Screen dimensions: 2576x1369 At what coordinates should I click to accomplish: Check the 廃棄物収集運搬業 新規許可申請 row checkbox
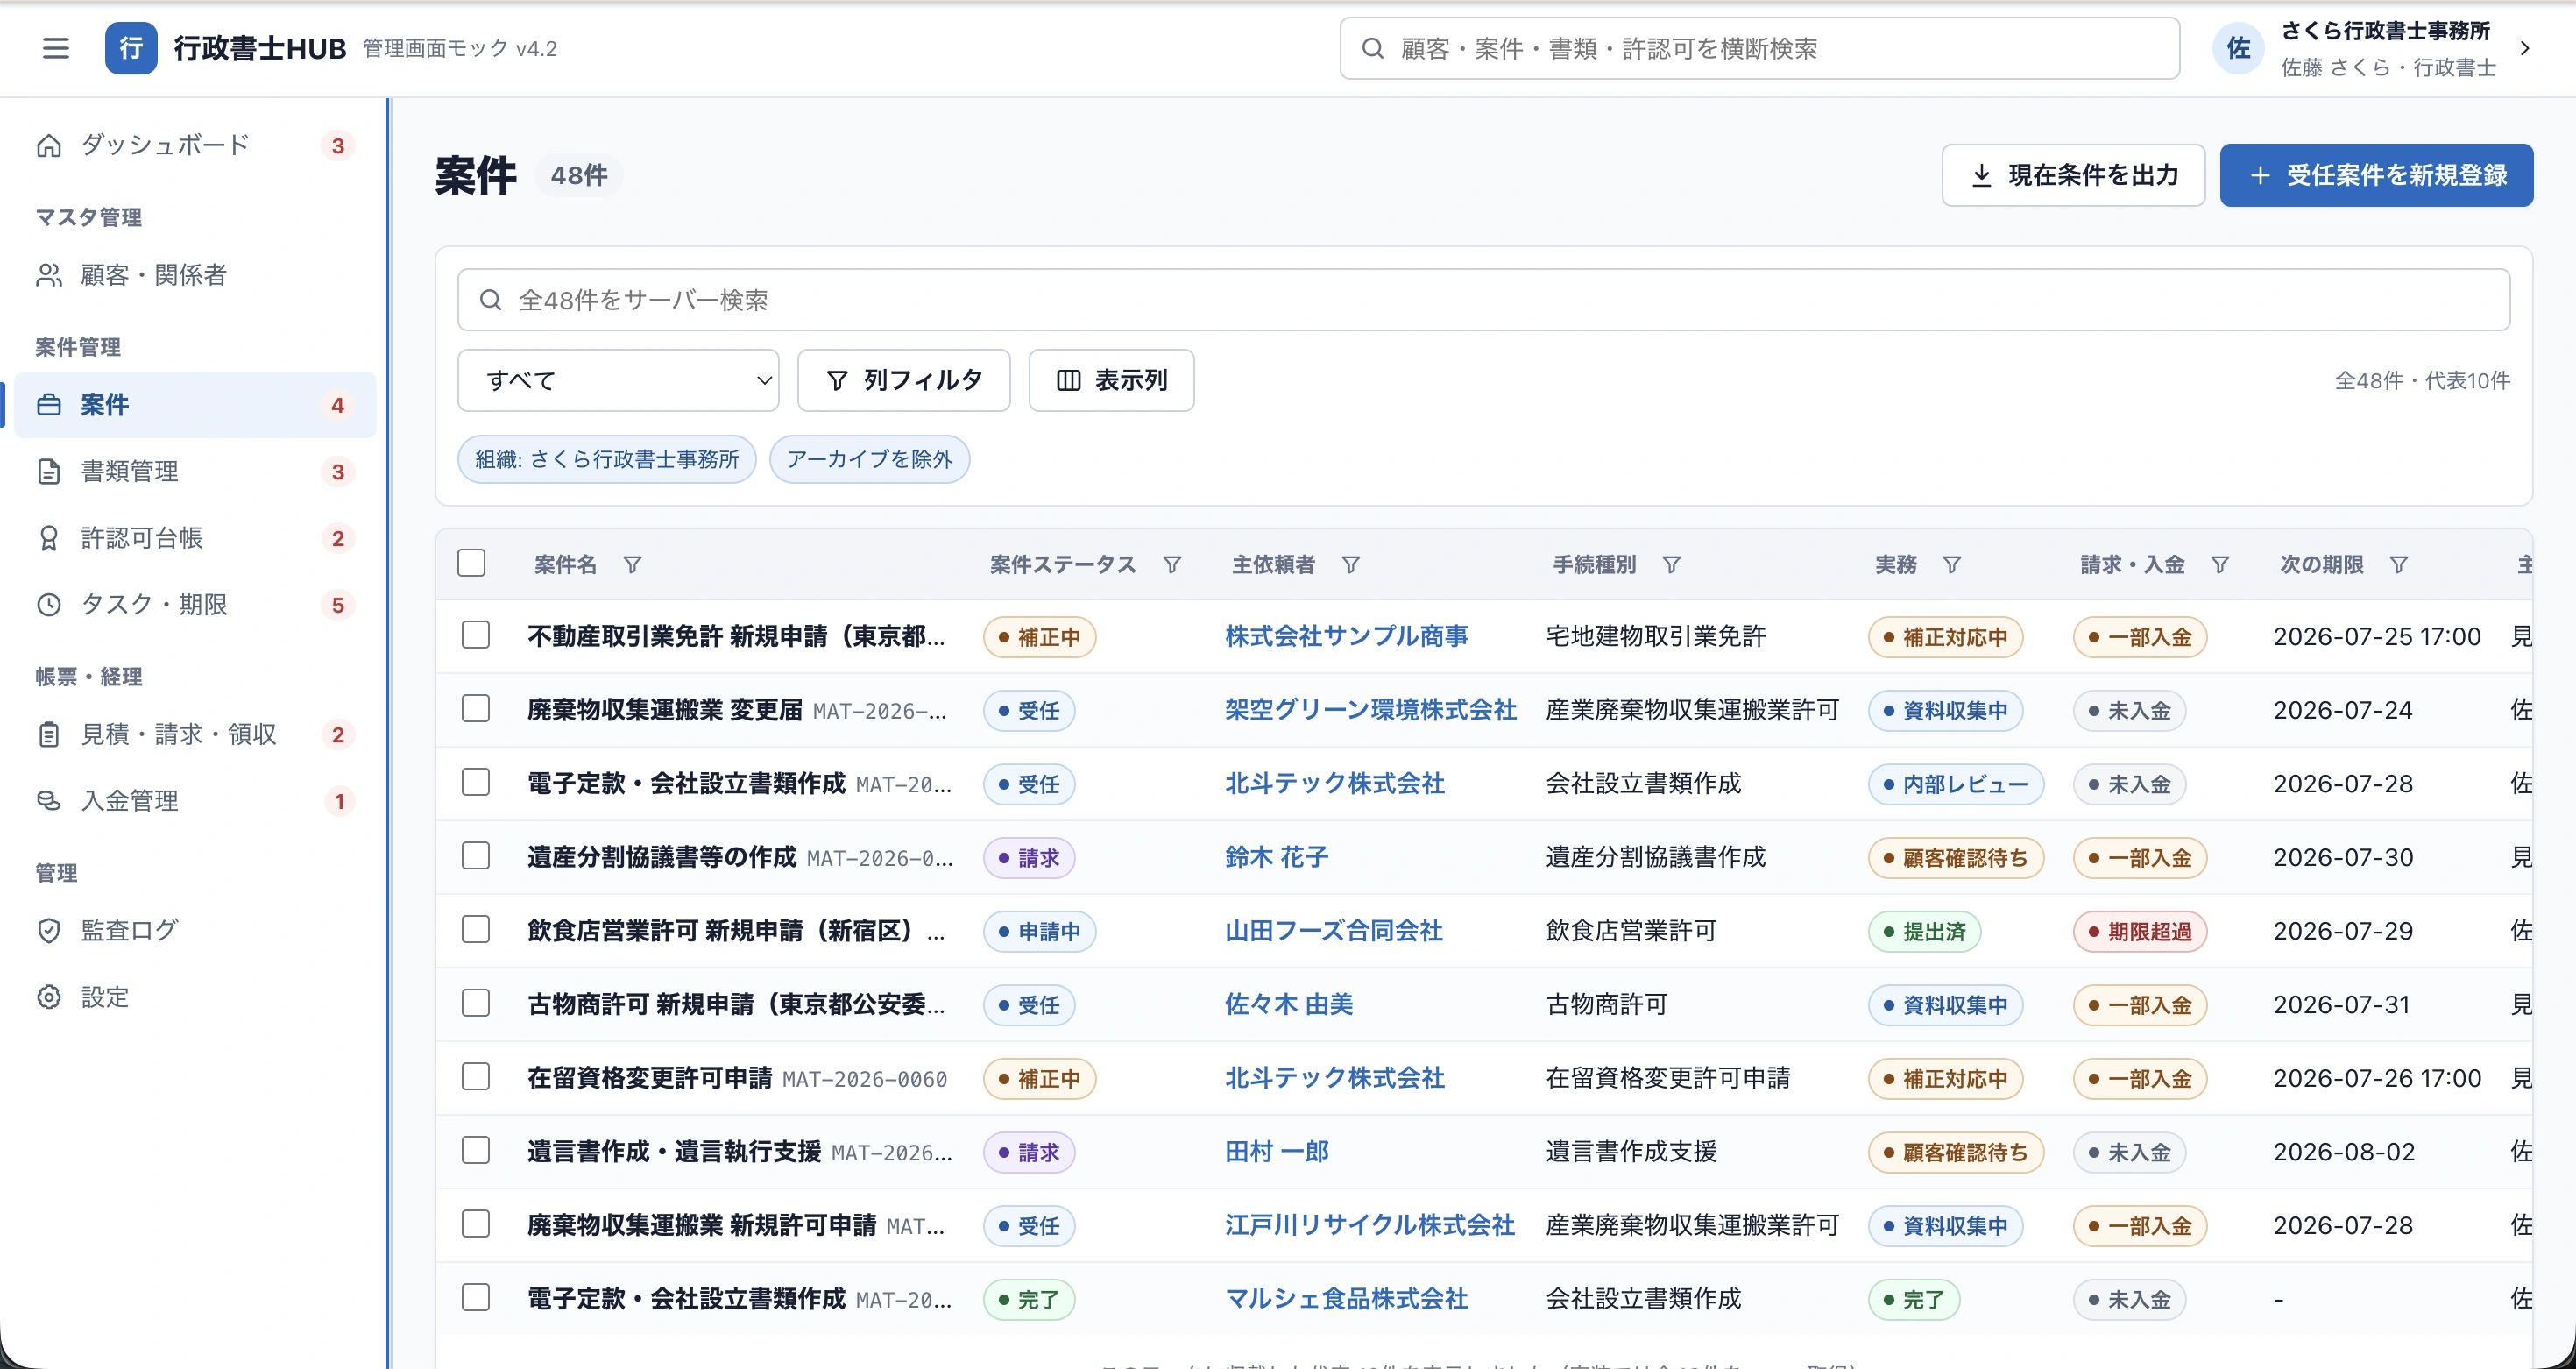click(x=476, y=1224)
